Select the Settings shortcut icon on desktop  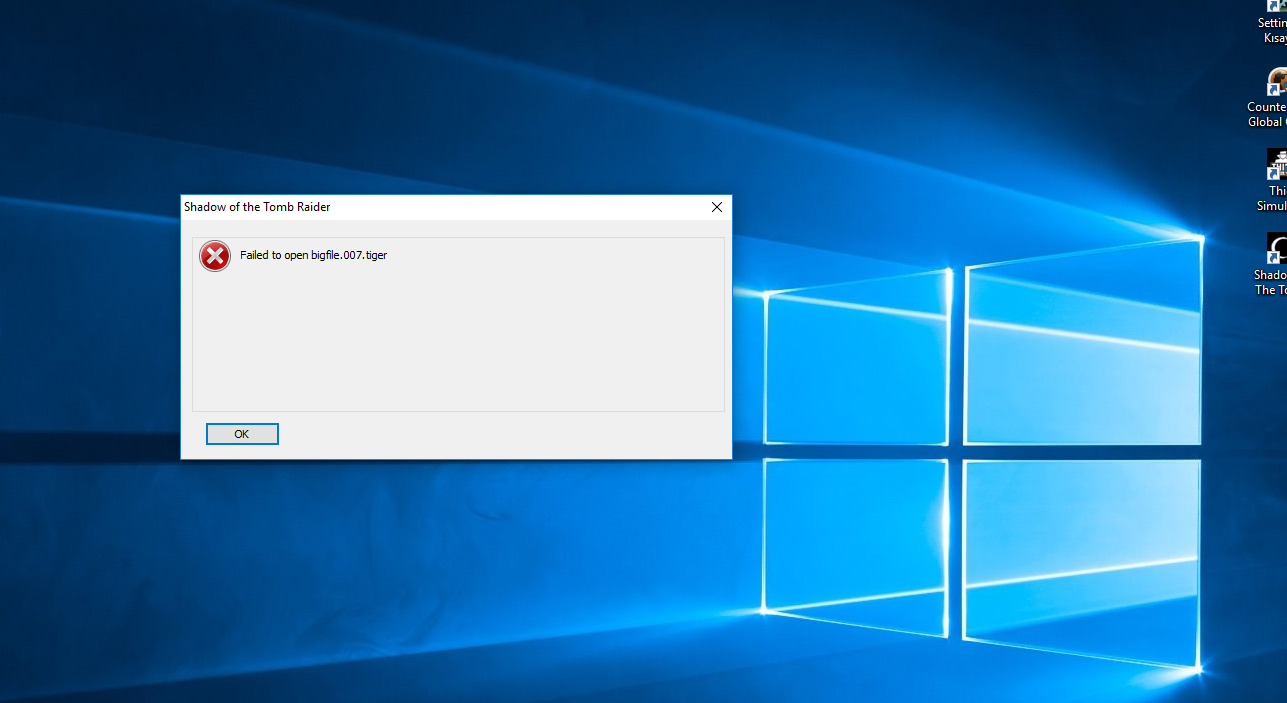(1277, 5)
